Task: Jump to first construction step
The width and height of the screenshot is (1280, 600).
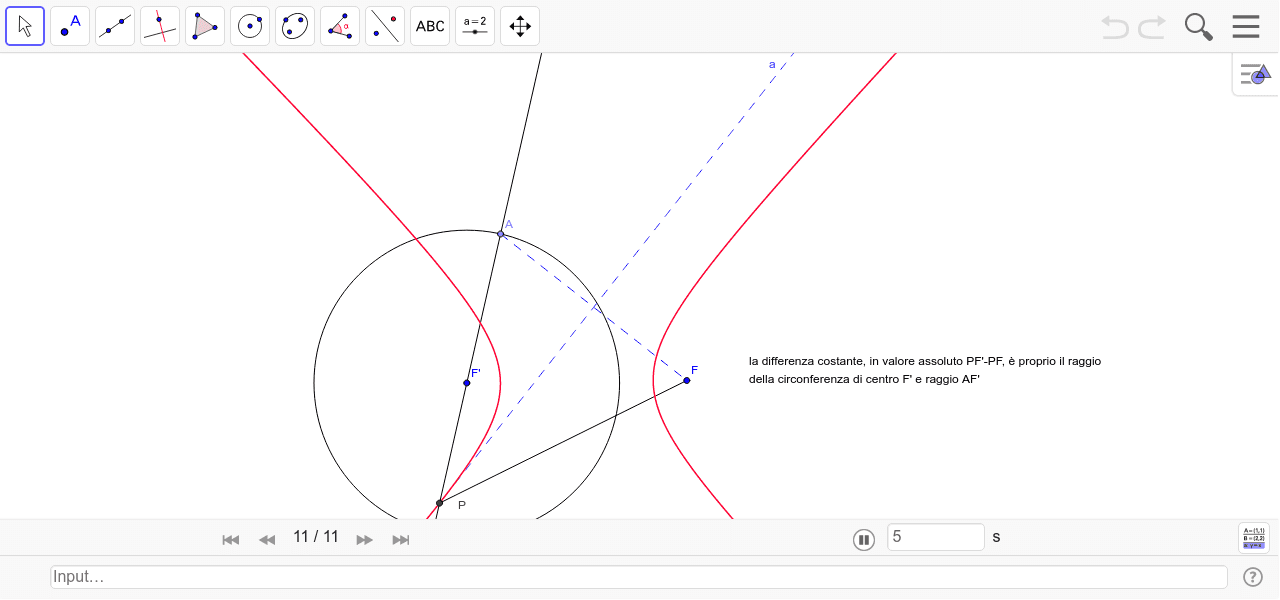Action: tap(230, 540)
